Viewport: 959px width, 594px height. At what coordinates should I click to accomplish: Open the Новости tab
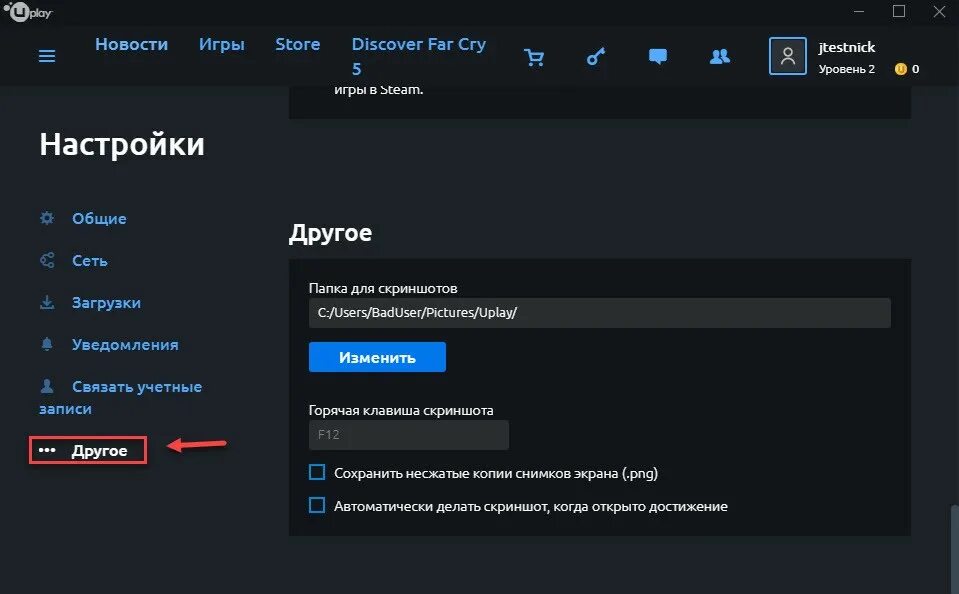[131, 44]
